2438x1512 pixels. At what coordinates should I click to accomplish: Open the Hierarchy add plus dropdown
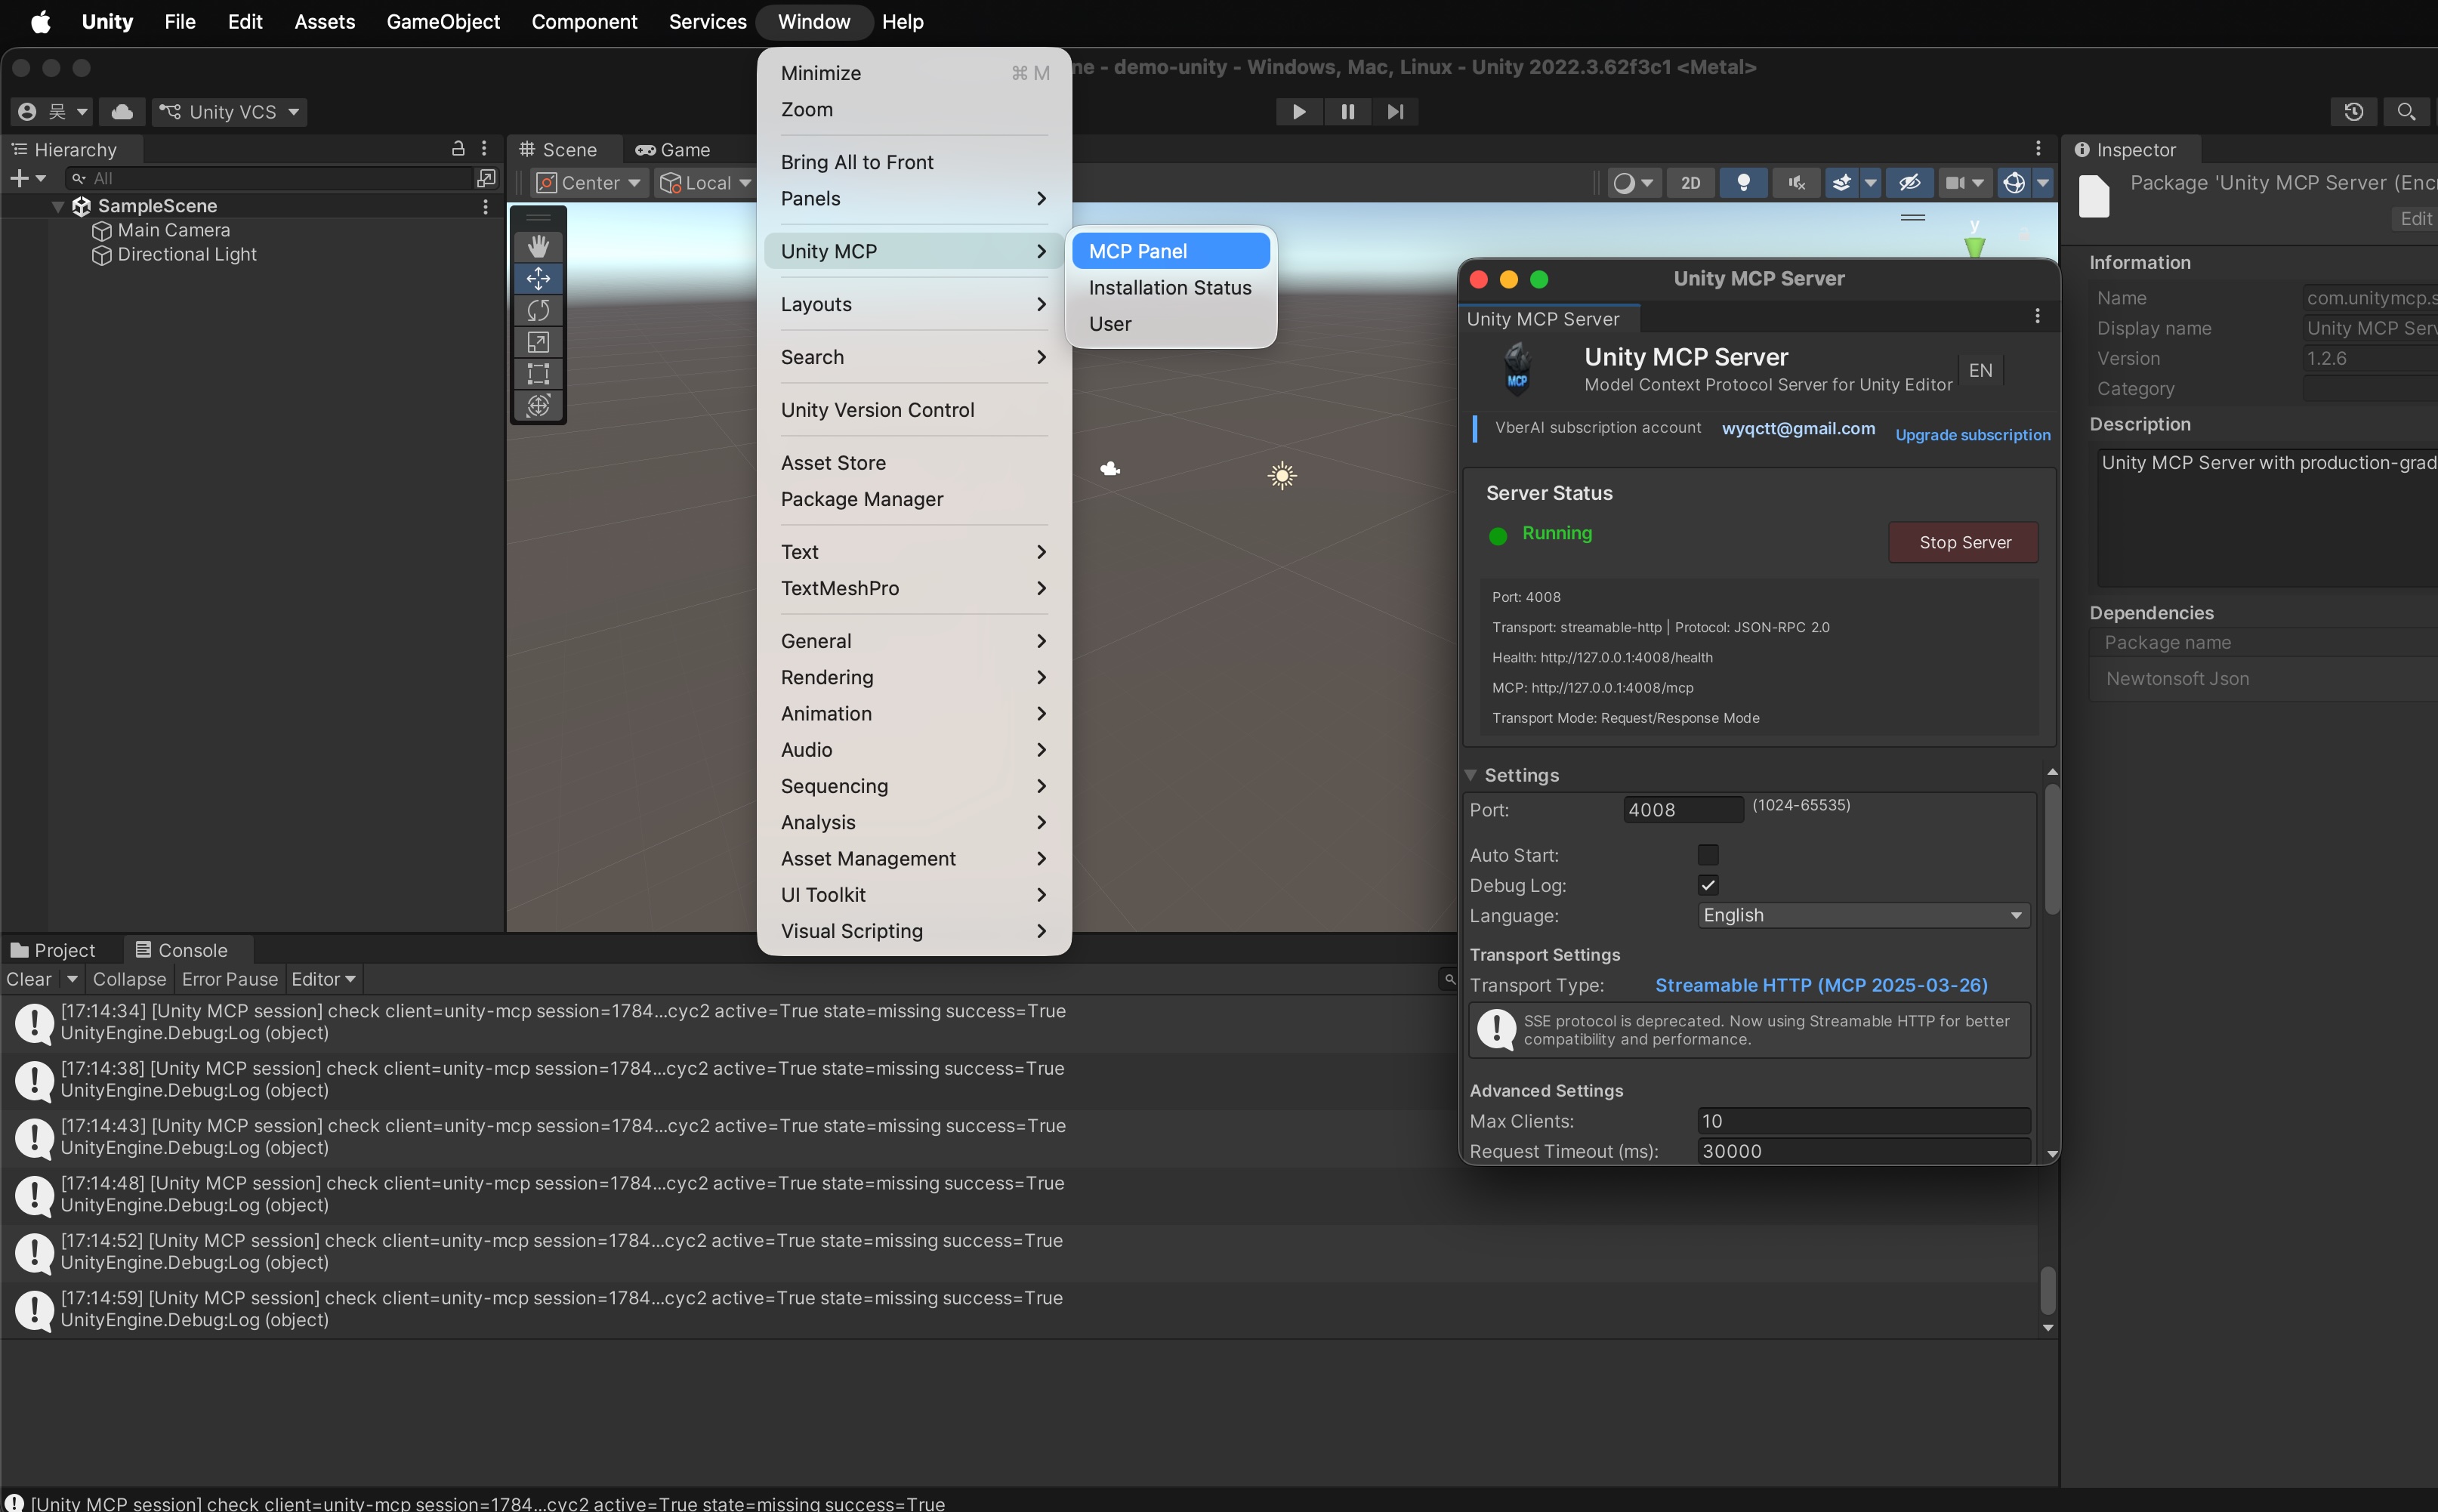pyautogui.click(x=28, y=178)
